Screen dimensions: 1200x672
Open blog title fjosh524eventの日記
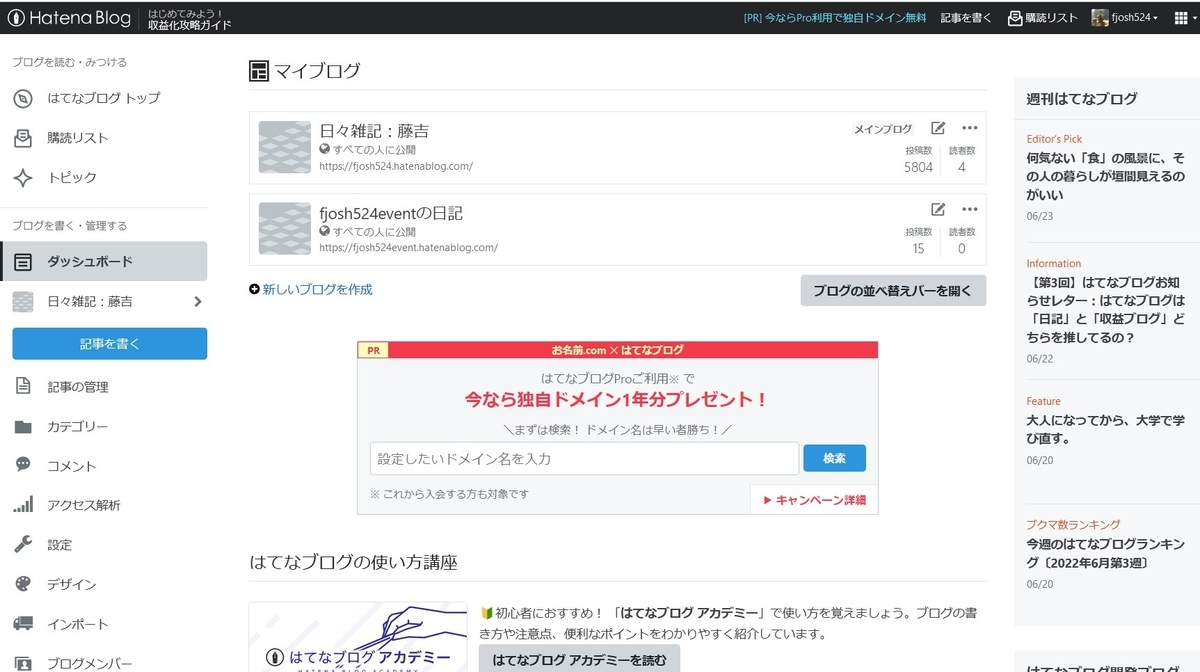pyautogui.click(x=391, y=213)
